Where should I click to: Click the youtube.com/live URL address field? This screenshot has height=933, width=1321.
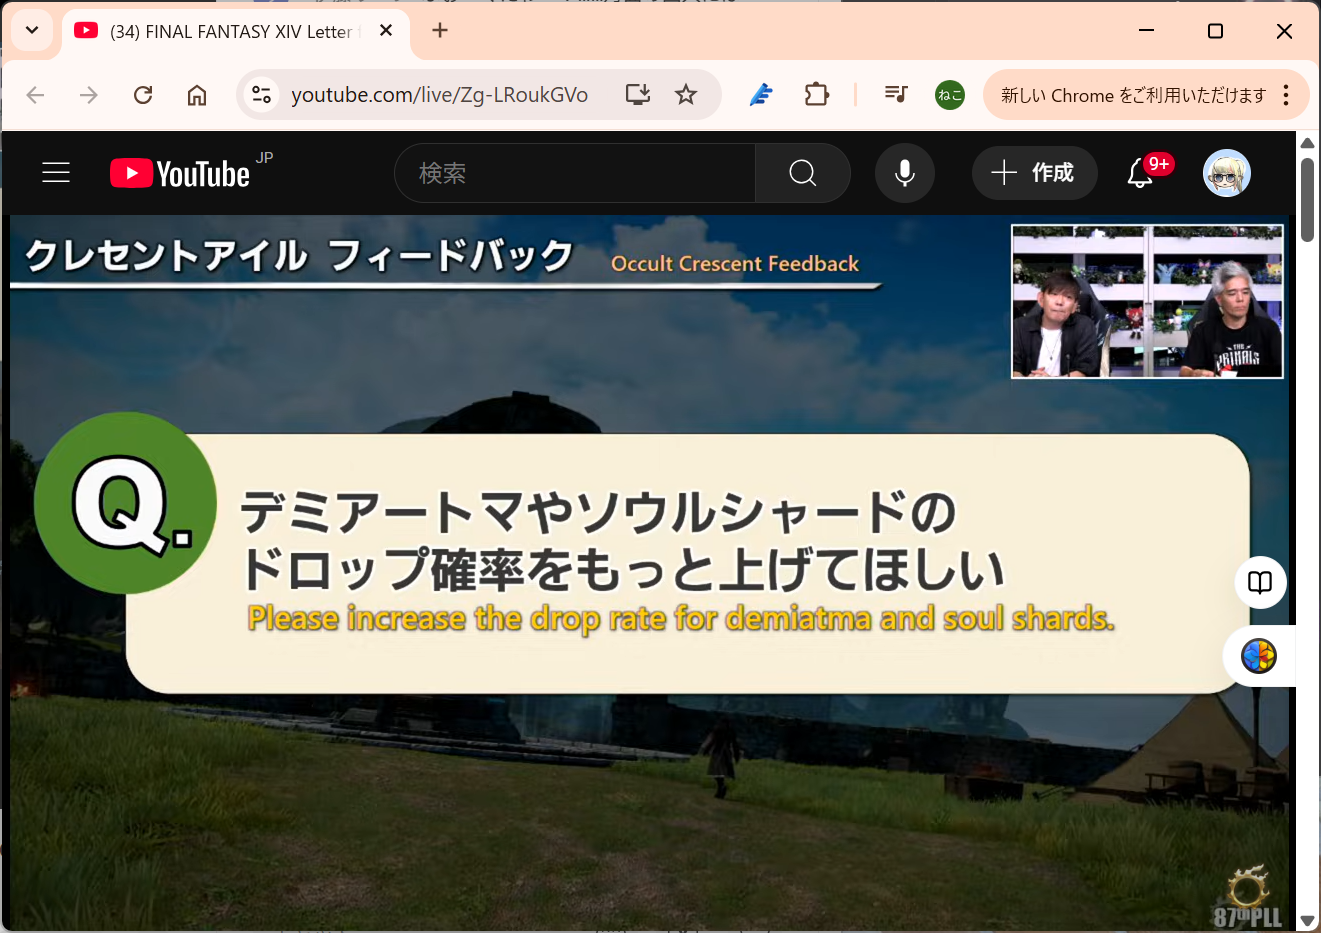point(440,95)
